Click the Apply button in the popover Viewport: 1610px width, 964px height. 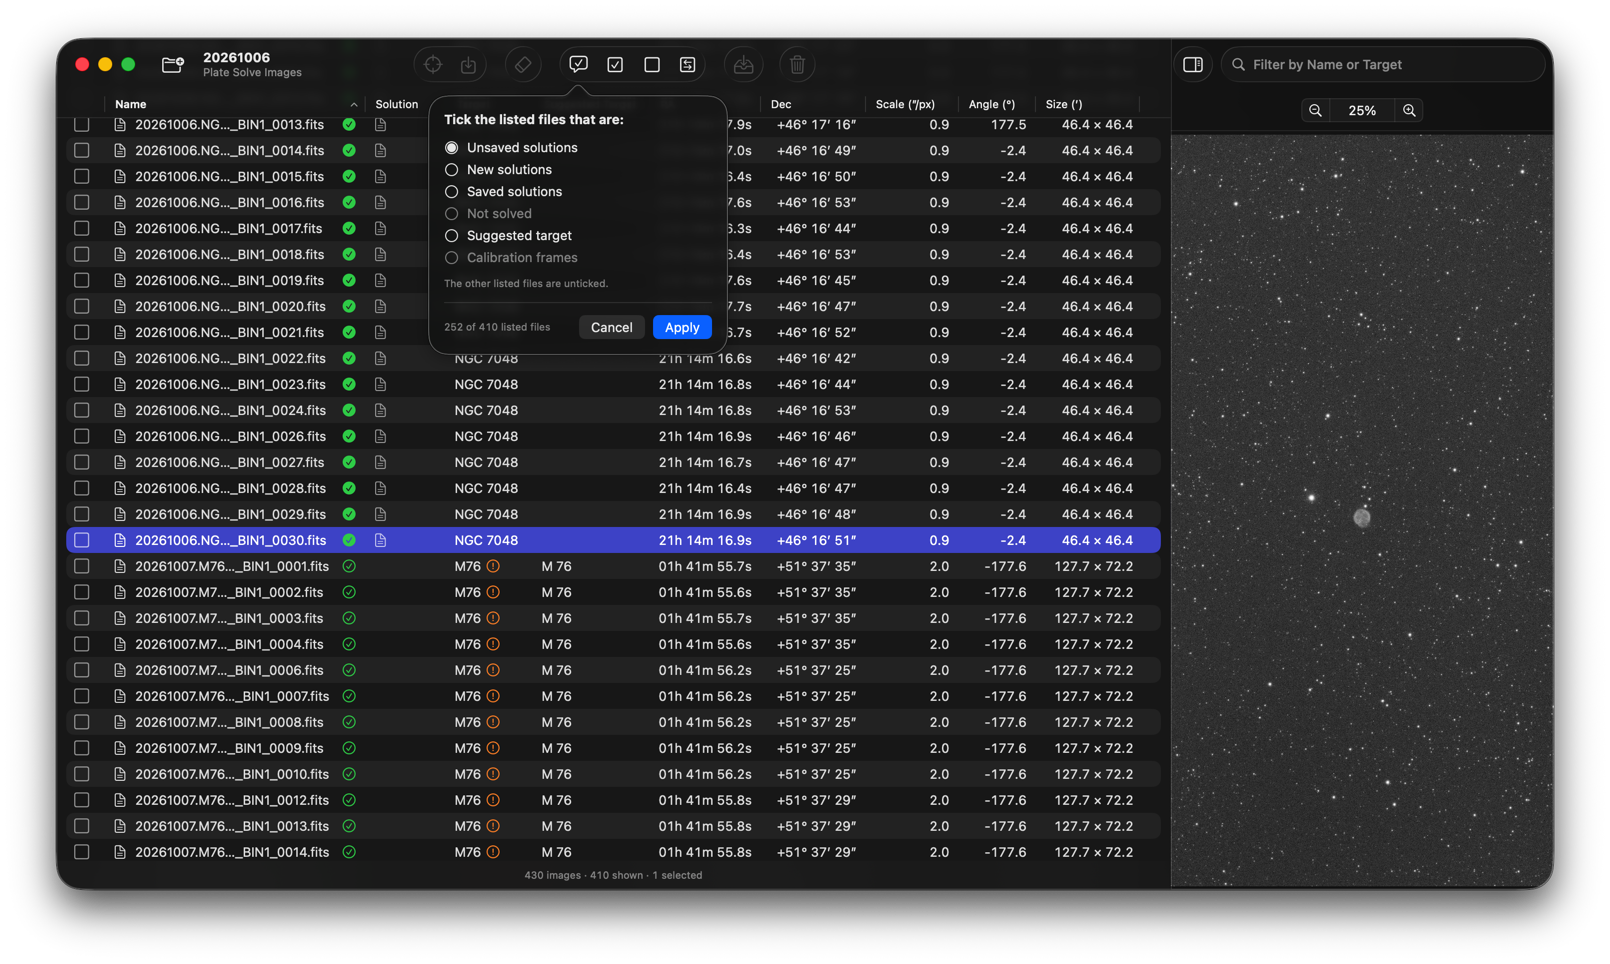point(682,328)
